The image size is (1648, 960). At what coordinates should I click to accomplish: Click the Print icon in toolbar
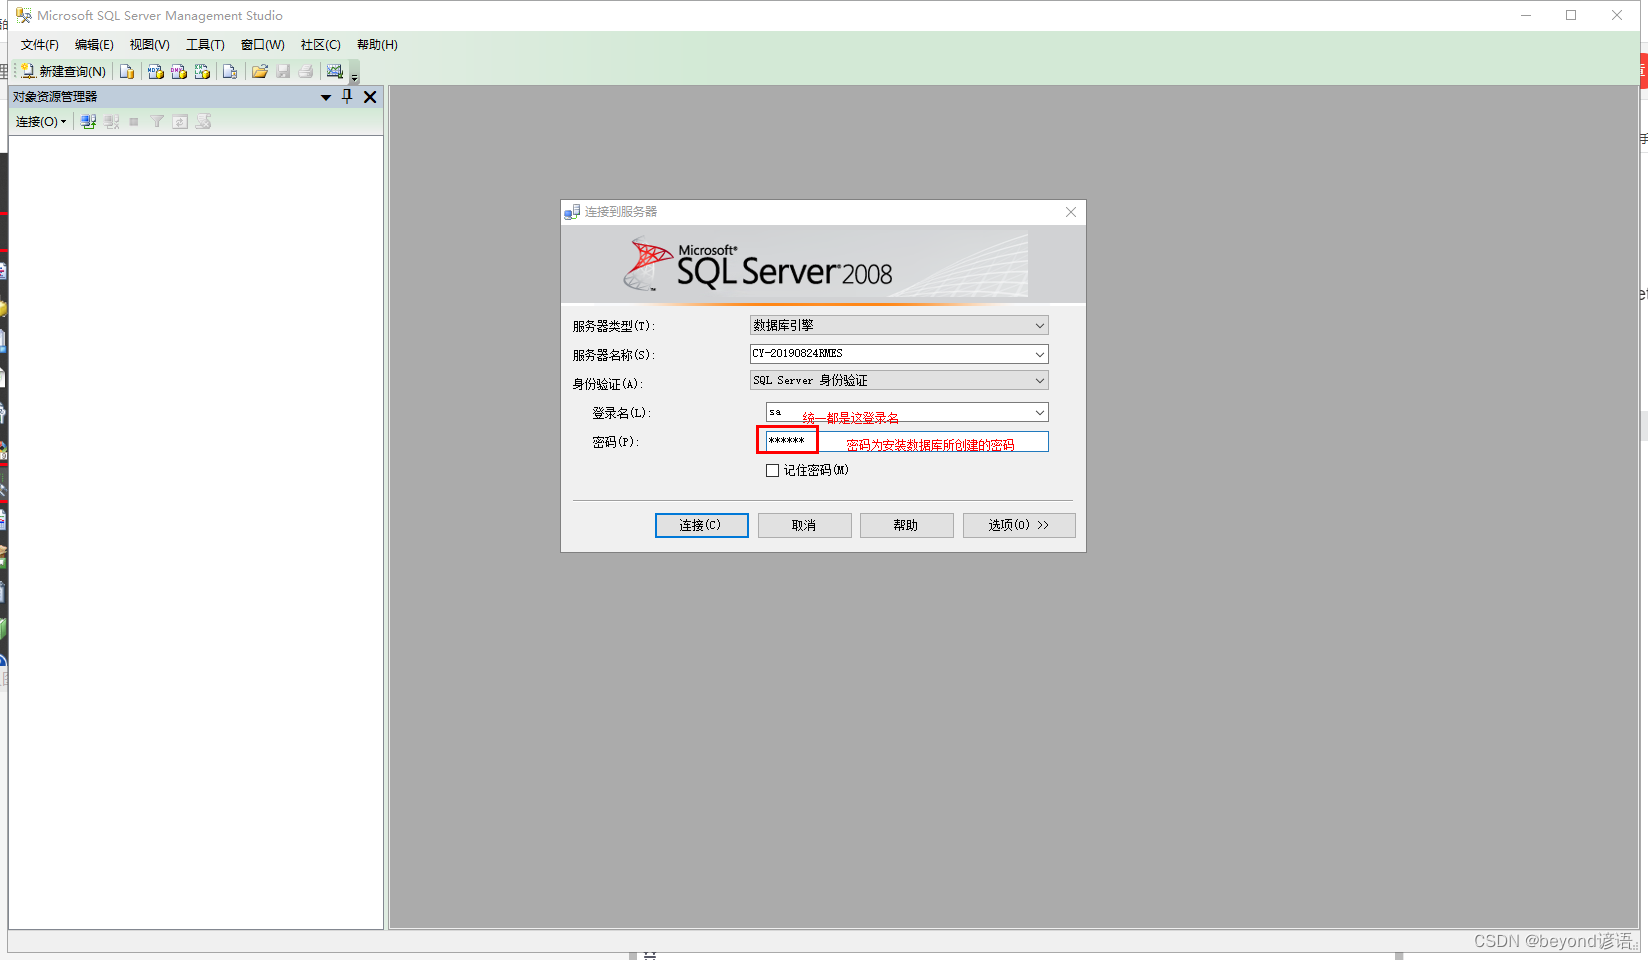click(x=306, y=71)
